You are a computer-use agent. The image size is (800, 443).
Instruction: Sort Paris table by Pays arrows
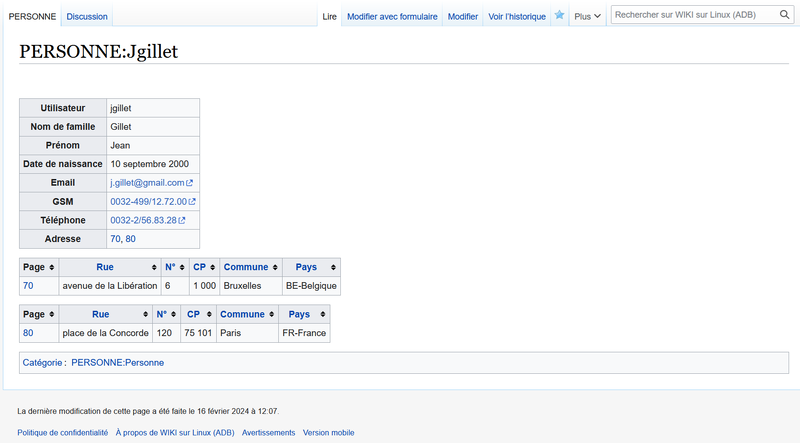point(322,314)
